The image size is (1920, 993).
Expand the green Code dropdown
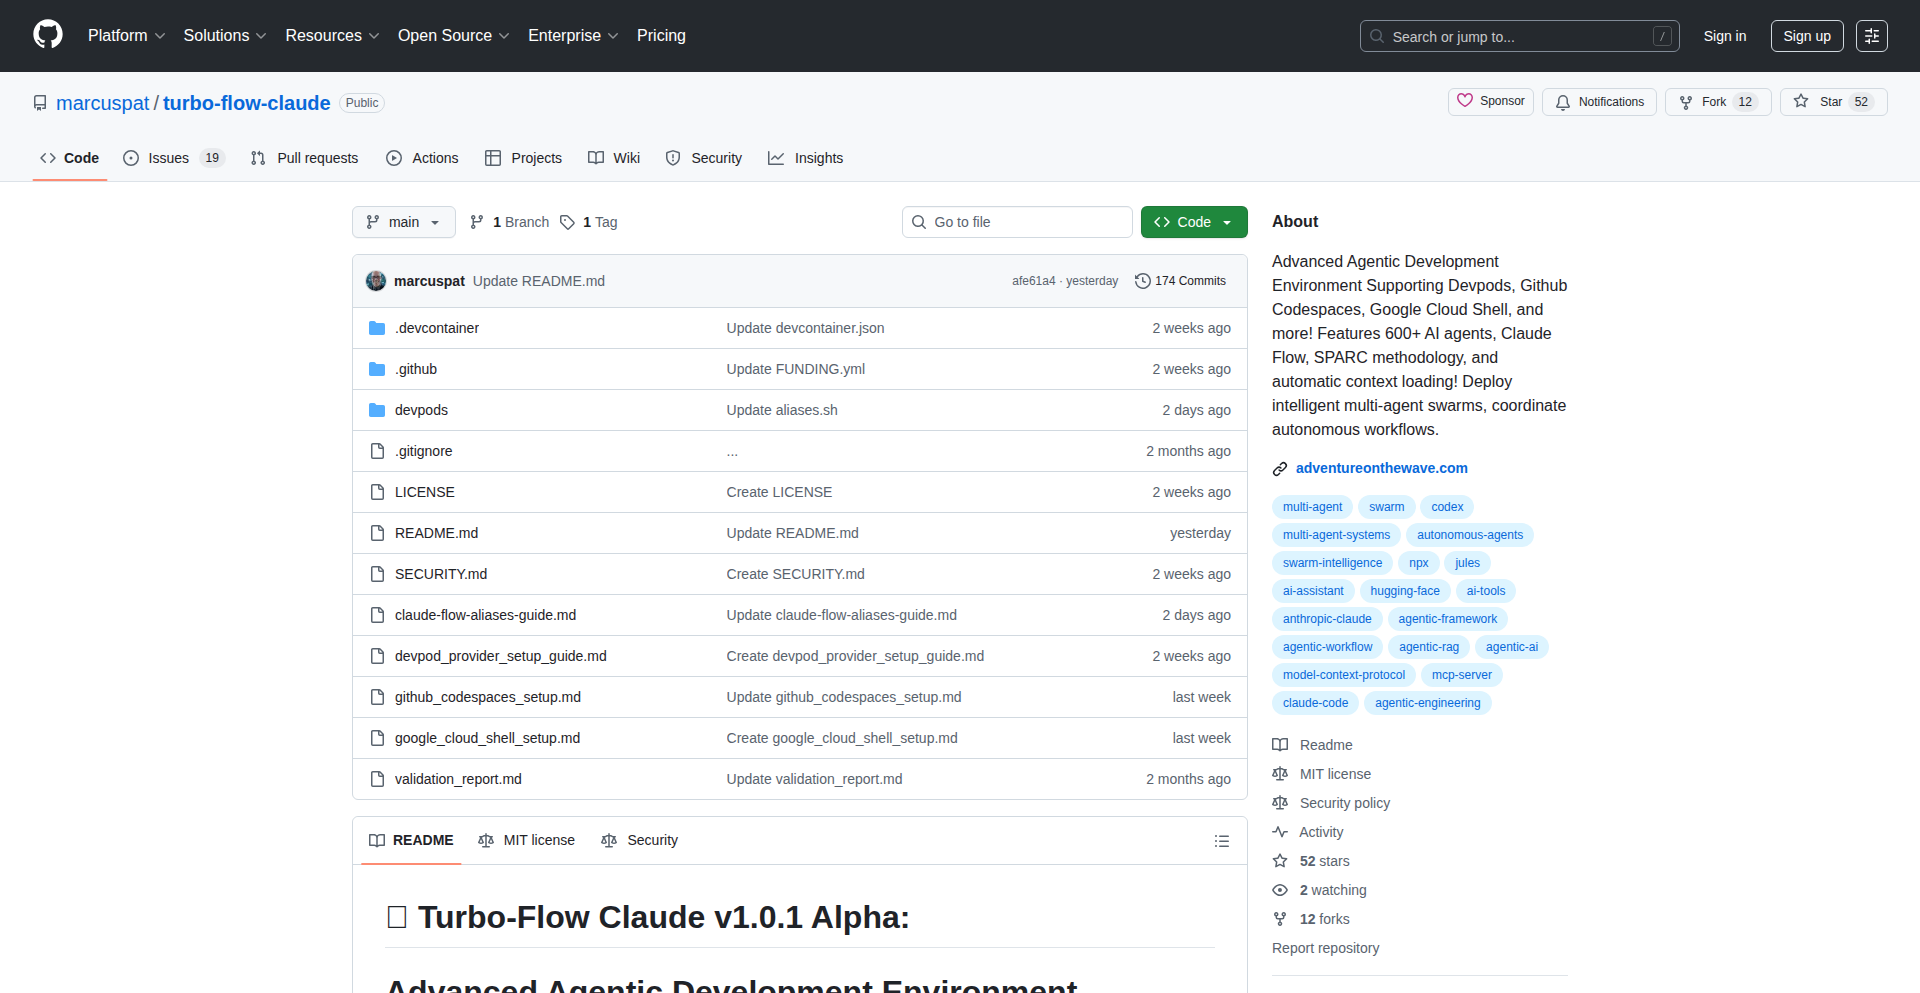1193,222
